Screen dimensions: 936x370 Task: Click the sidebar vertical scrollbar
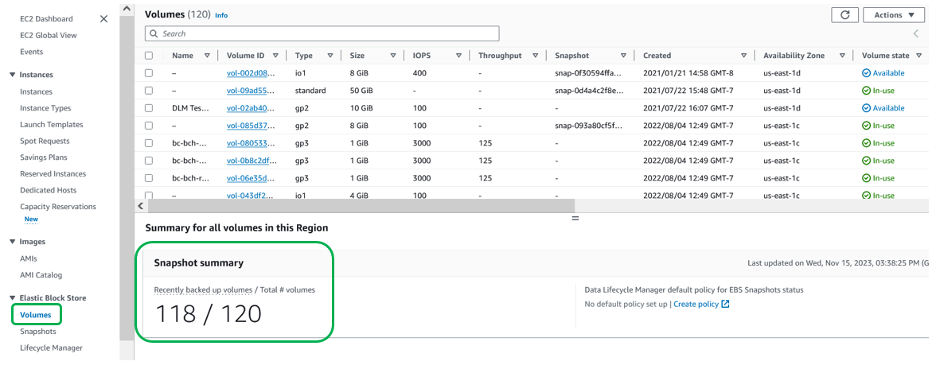[127, 179]
